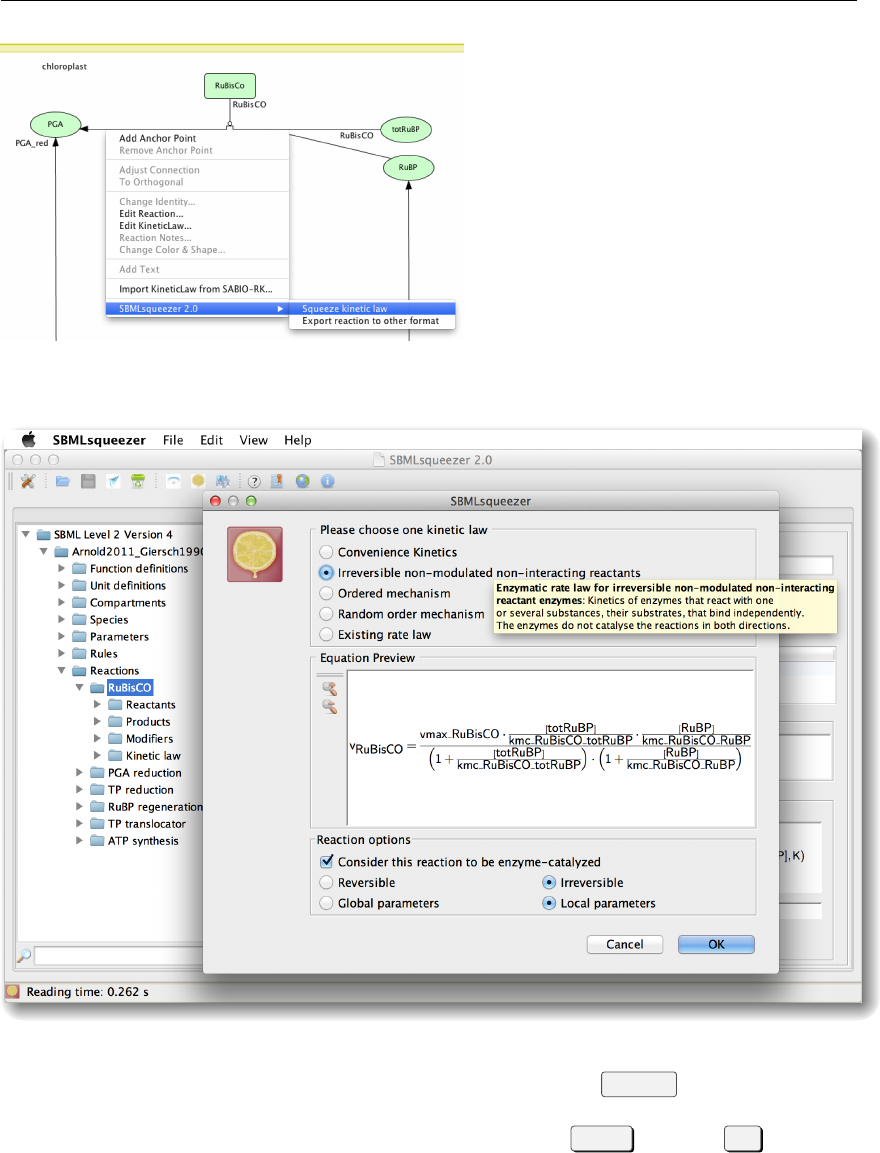Click the Apple menu icon
The width and height of the screenshot is (880, 1153).
29,440
